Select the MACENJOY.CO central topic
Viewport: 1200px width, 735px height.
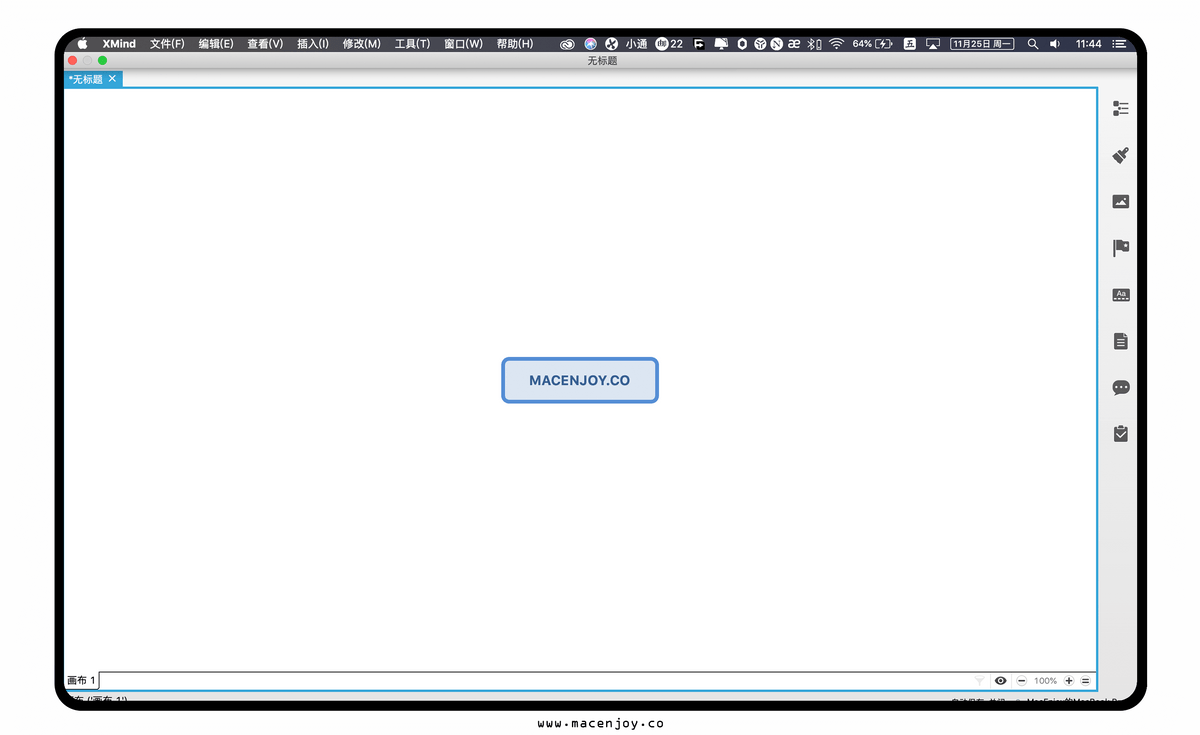tap(580, 380)
